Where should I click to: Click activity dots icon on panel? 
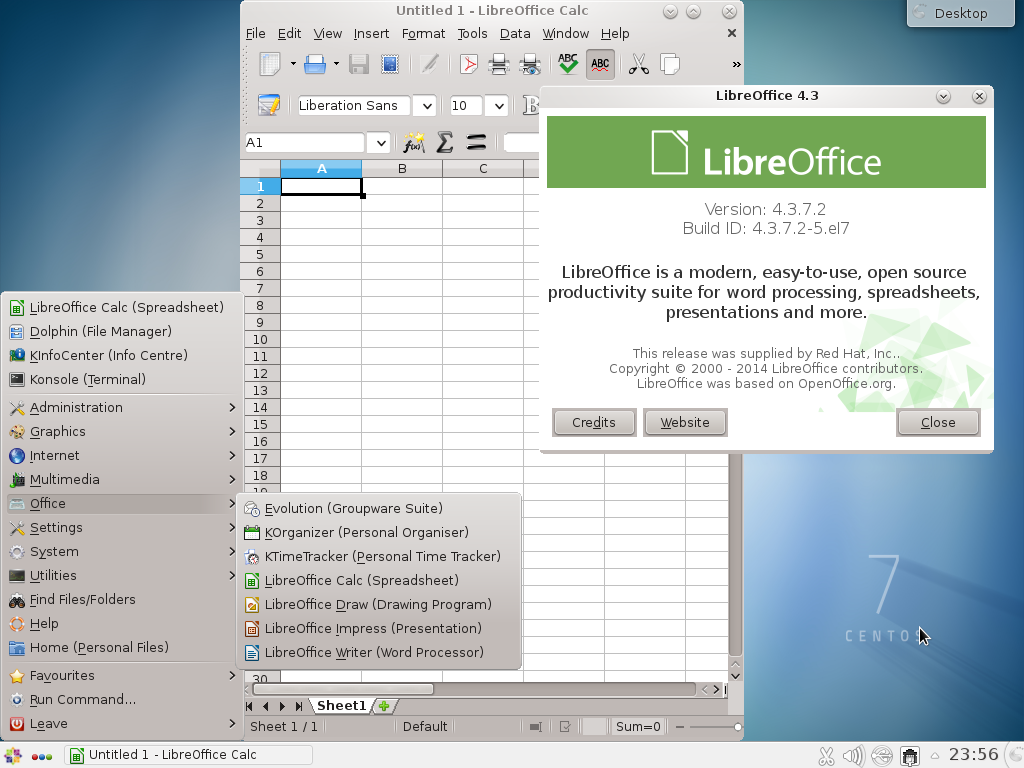point(42,757)
